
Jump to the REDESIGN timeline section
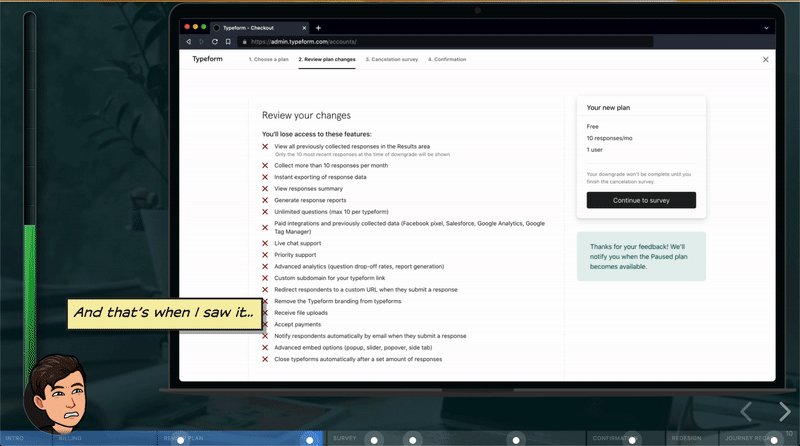click(x=686, y=438)
